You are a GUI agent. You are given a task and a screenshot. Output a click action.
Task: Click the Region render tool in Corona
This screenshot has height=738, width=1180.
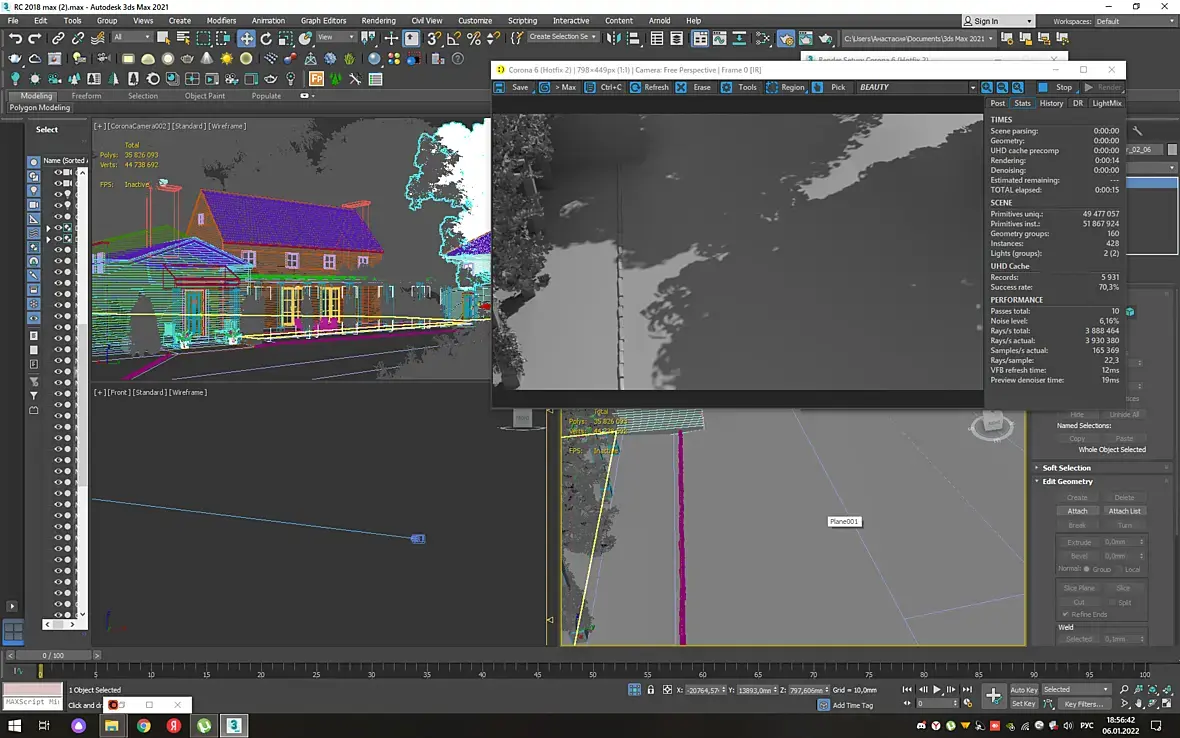785,87
